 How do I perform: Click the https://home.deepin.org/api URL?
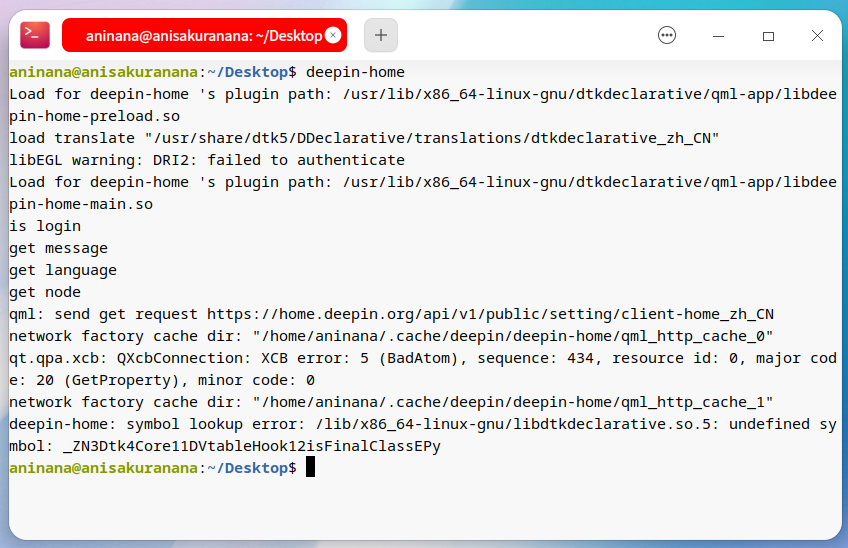491,314
